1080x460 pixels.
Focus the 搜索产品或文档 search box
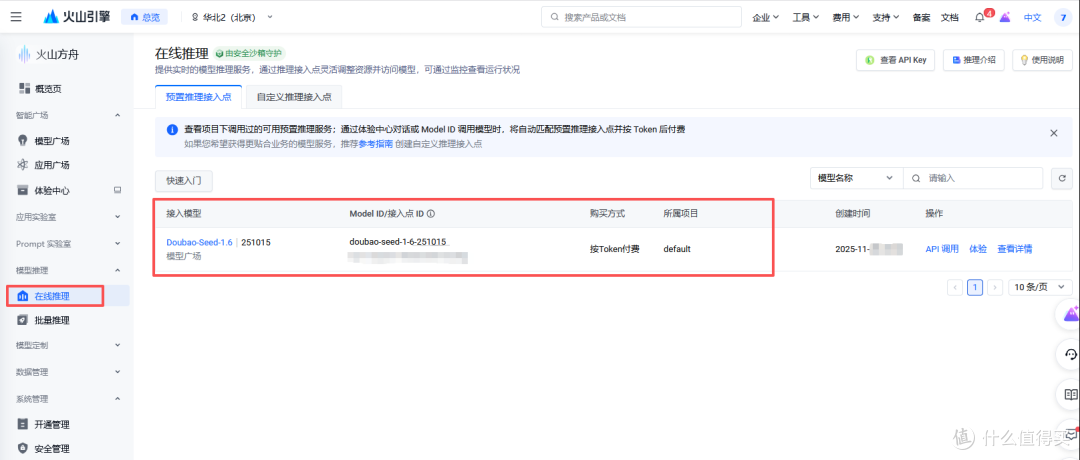tap(641, 17)
